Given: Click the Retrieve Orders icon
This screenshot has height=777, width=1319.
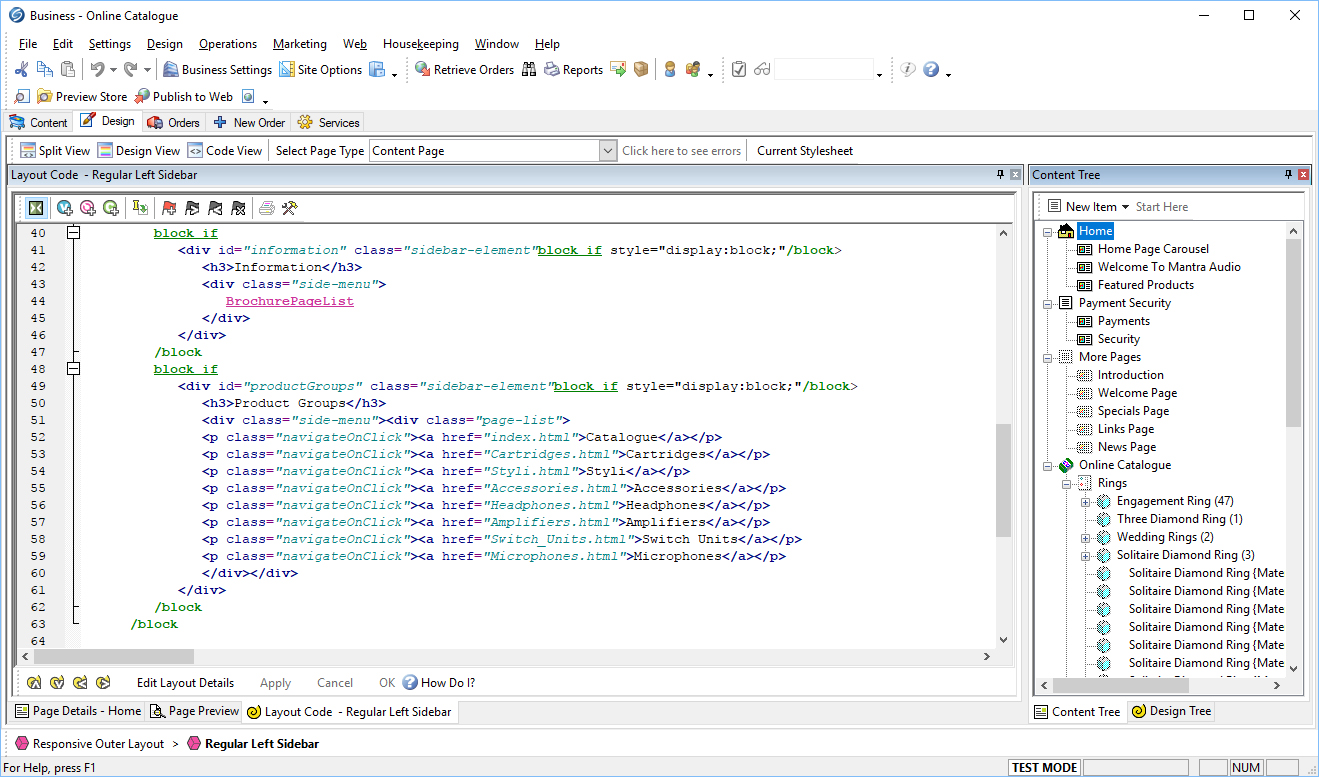Looking at the screenshot, I should click(x=423, y=69).
